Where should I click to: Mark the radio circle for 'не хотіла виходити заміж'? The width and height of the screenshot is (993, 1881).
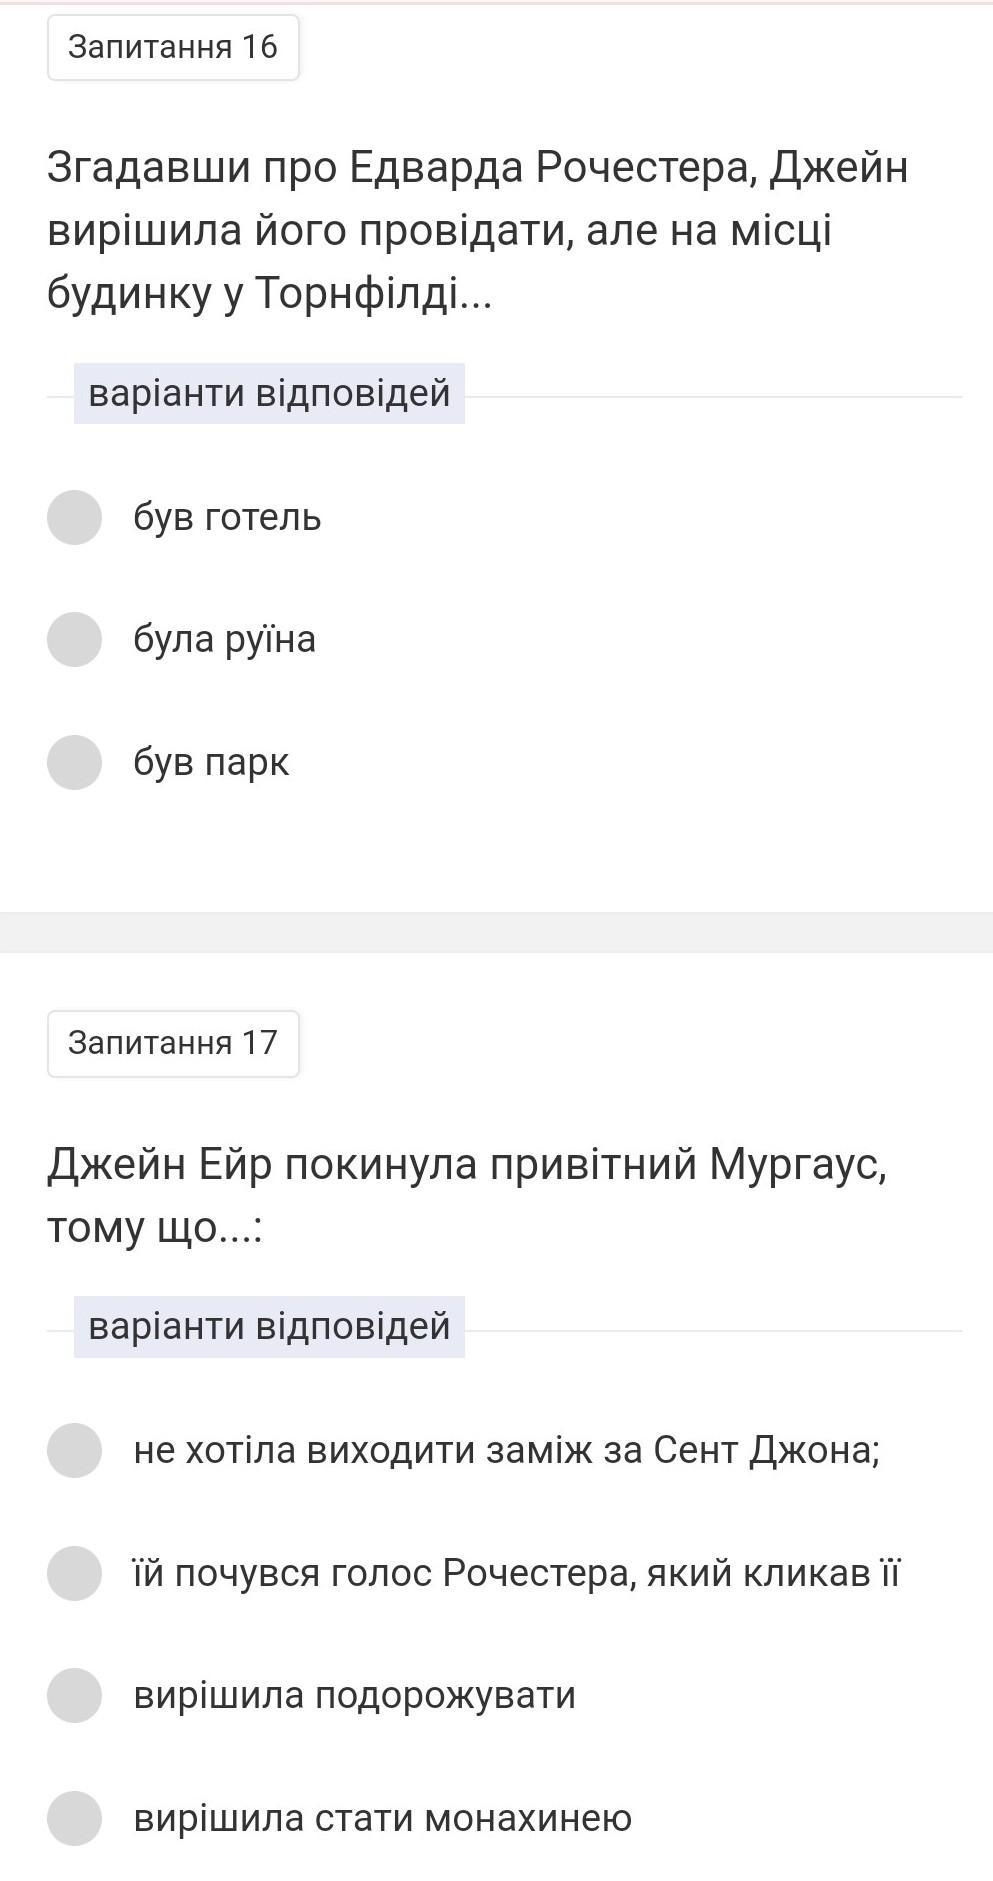pos(74,1450)
